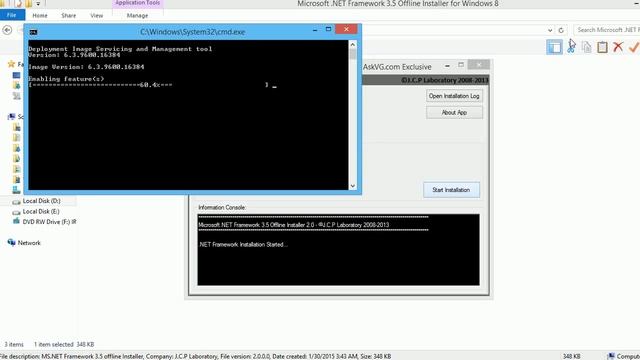Viewport: 640px width, 360px height.
Task: Click the Application Tools contextual tab header
Action: (138, 3)
